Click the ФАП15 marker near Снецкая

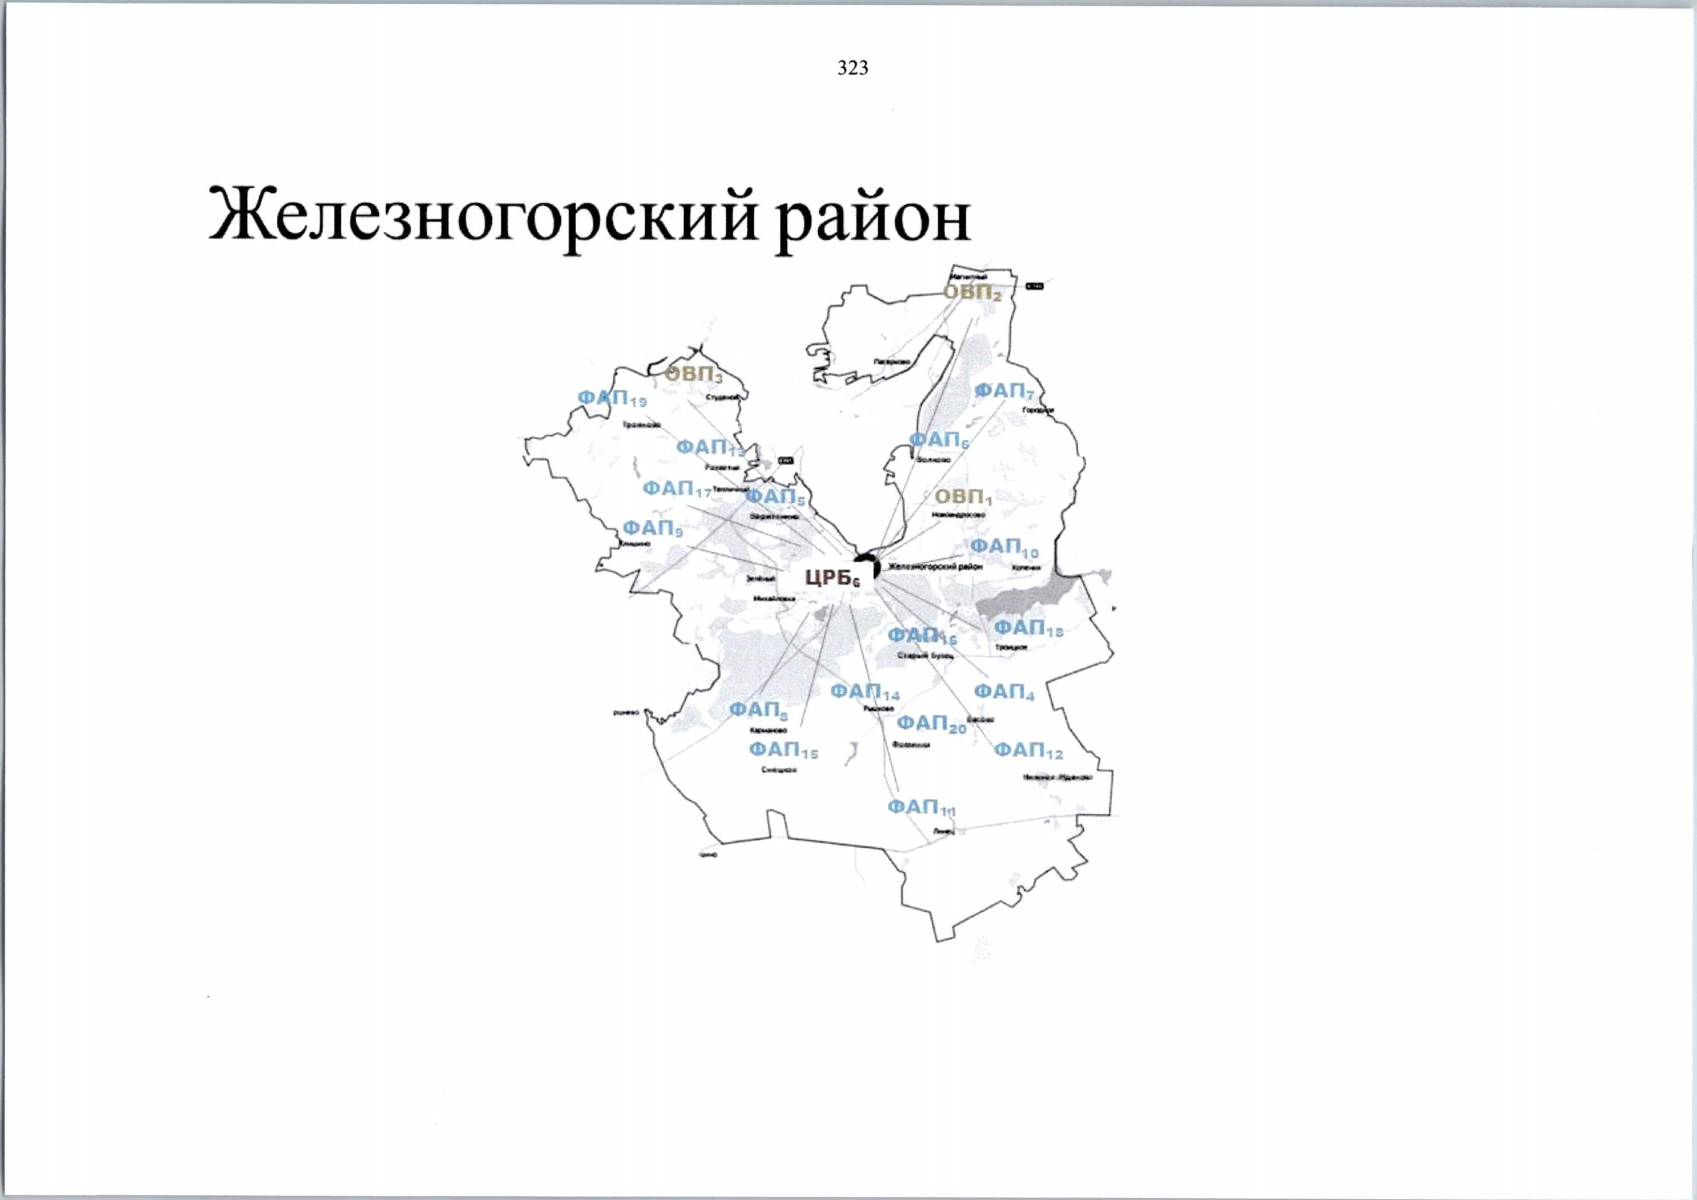point(783,750)
